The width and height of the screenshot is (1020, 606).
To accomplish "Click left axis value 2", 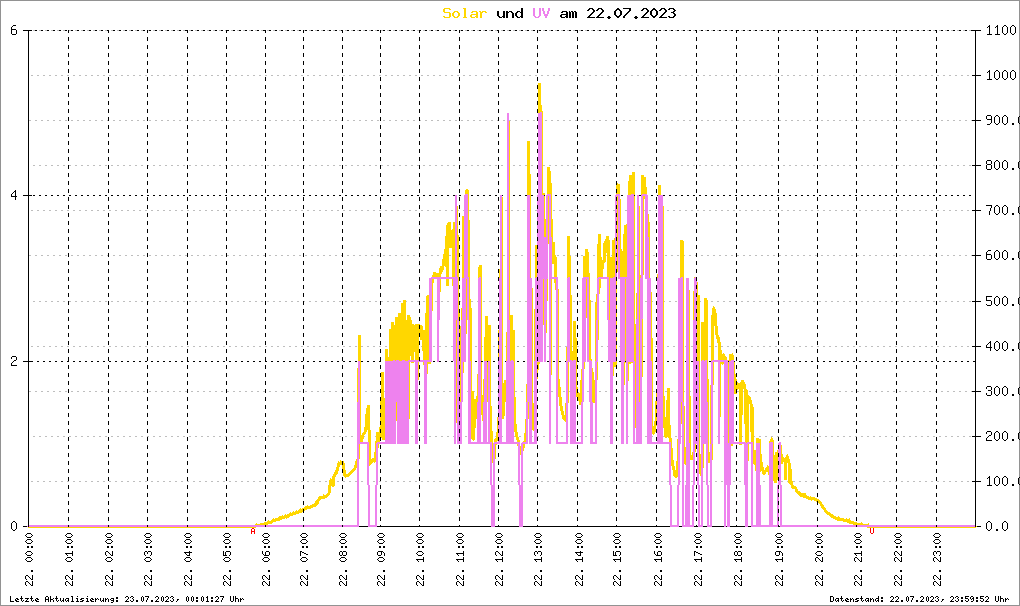I will (14, 362).
